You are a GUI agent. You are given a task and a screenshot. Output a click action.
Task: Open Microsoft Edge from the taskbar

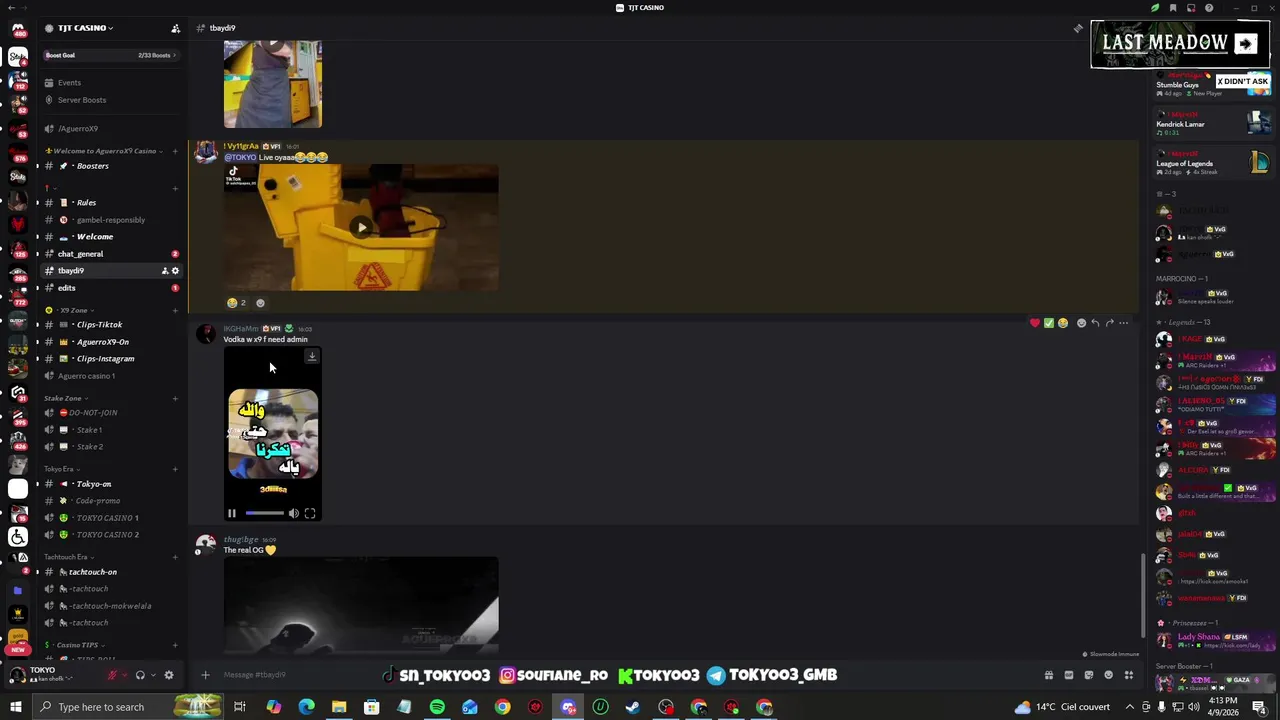point(306,707)
